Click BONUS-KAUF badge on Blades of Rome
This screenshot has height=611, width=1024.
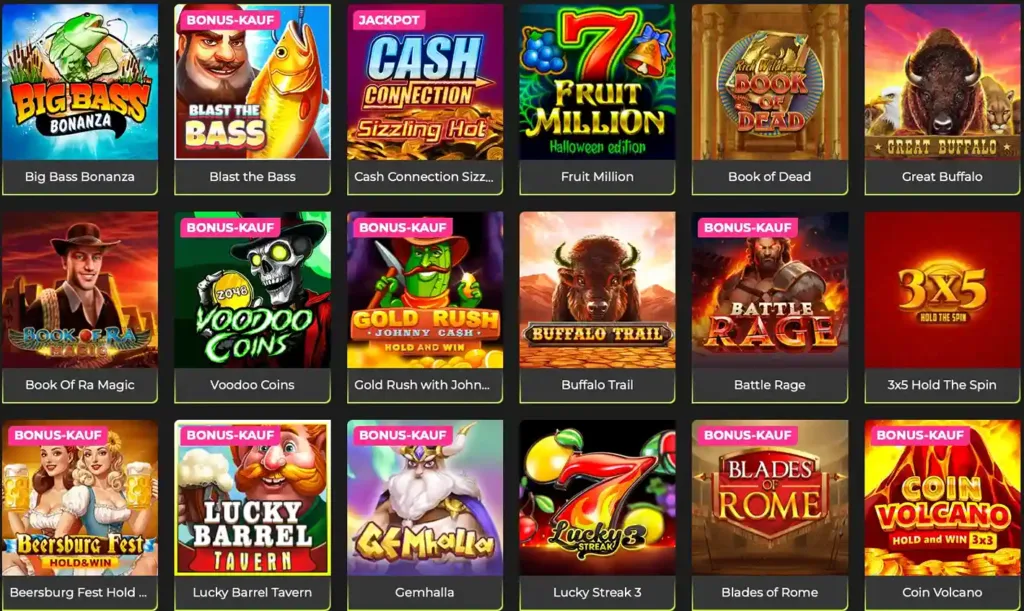747,435
